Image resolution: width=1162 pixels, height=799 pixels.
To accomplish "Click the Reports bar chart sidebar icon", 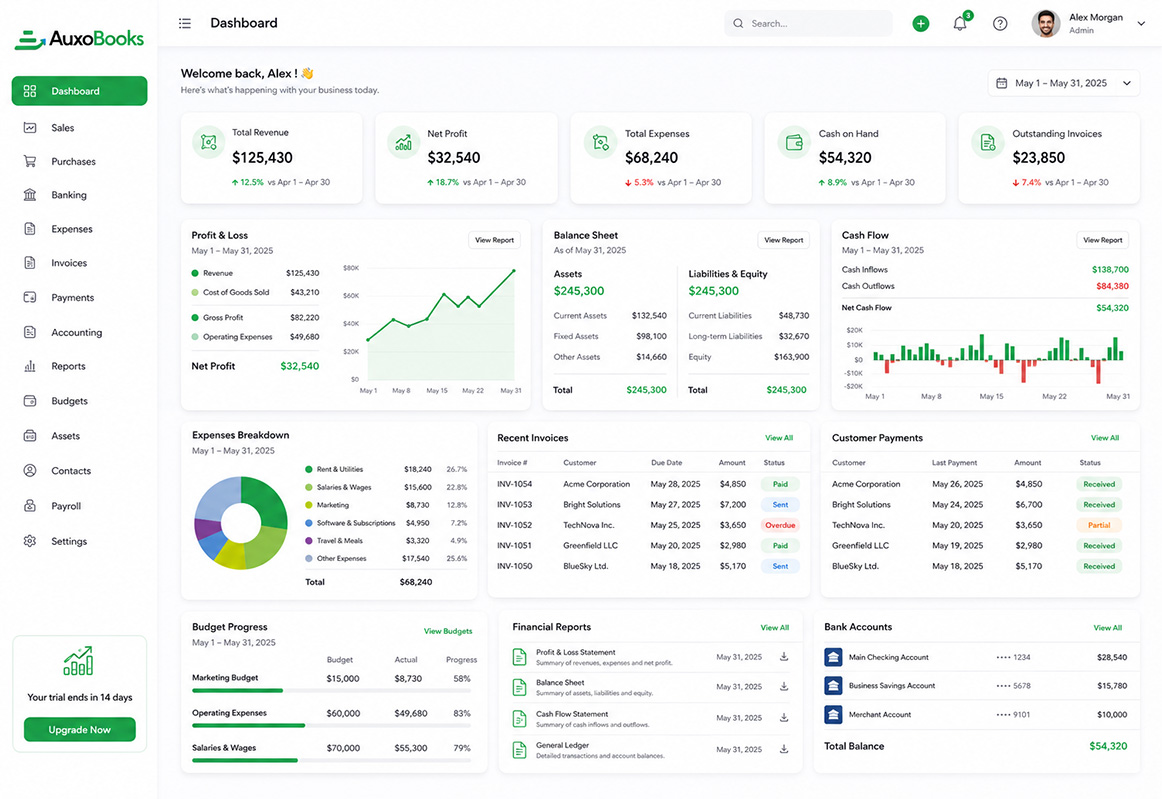I will pos(30,366).
